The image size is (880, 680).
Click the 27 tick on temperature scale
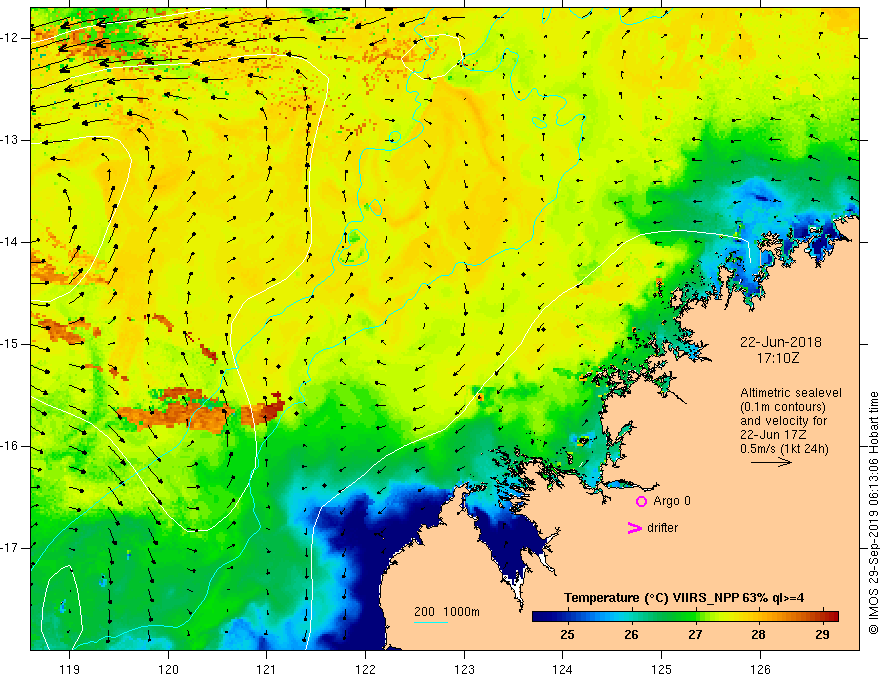point(695,635)
